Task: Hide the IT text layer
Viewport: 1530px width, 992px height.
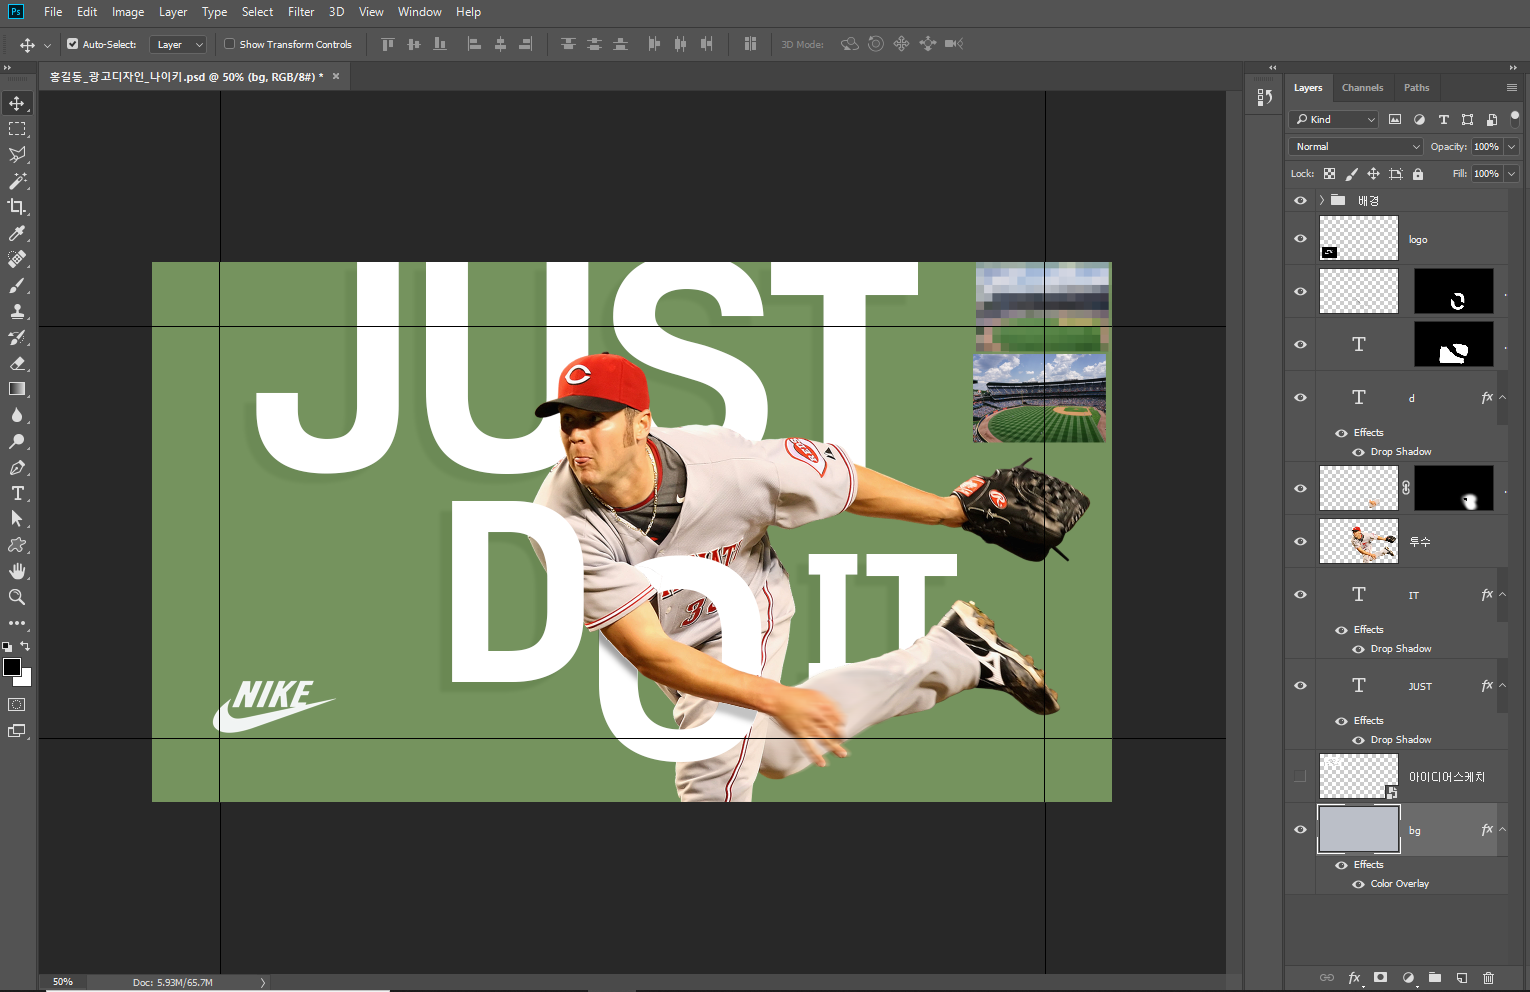Action: point(1300,594)
